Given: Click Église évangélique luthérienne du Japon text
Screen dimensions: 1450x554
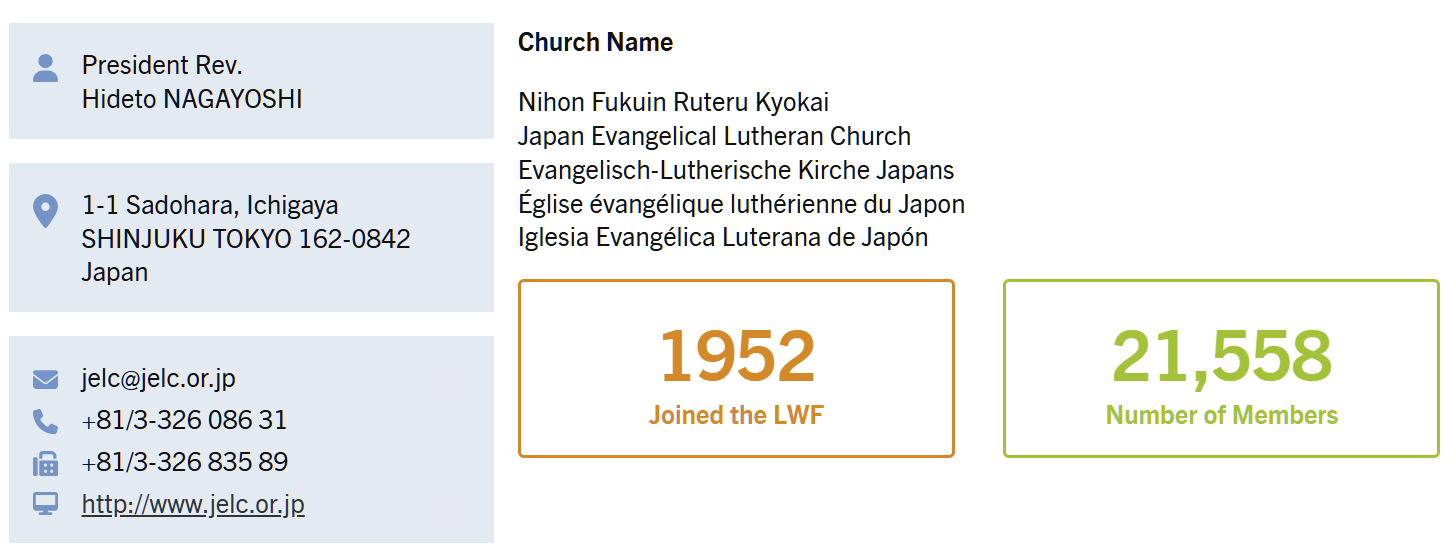Looking at the screenshot, I should [x=741, y=204].
